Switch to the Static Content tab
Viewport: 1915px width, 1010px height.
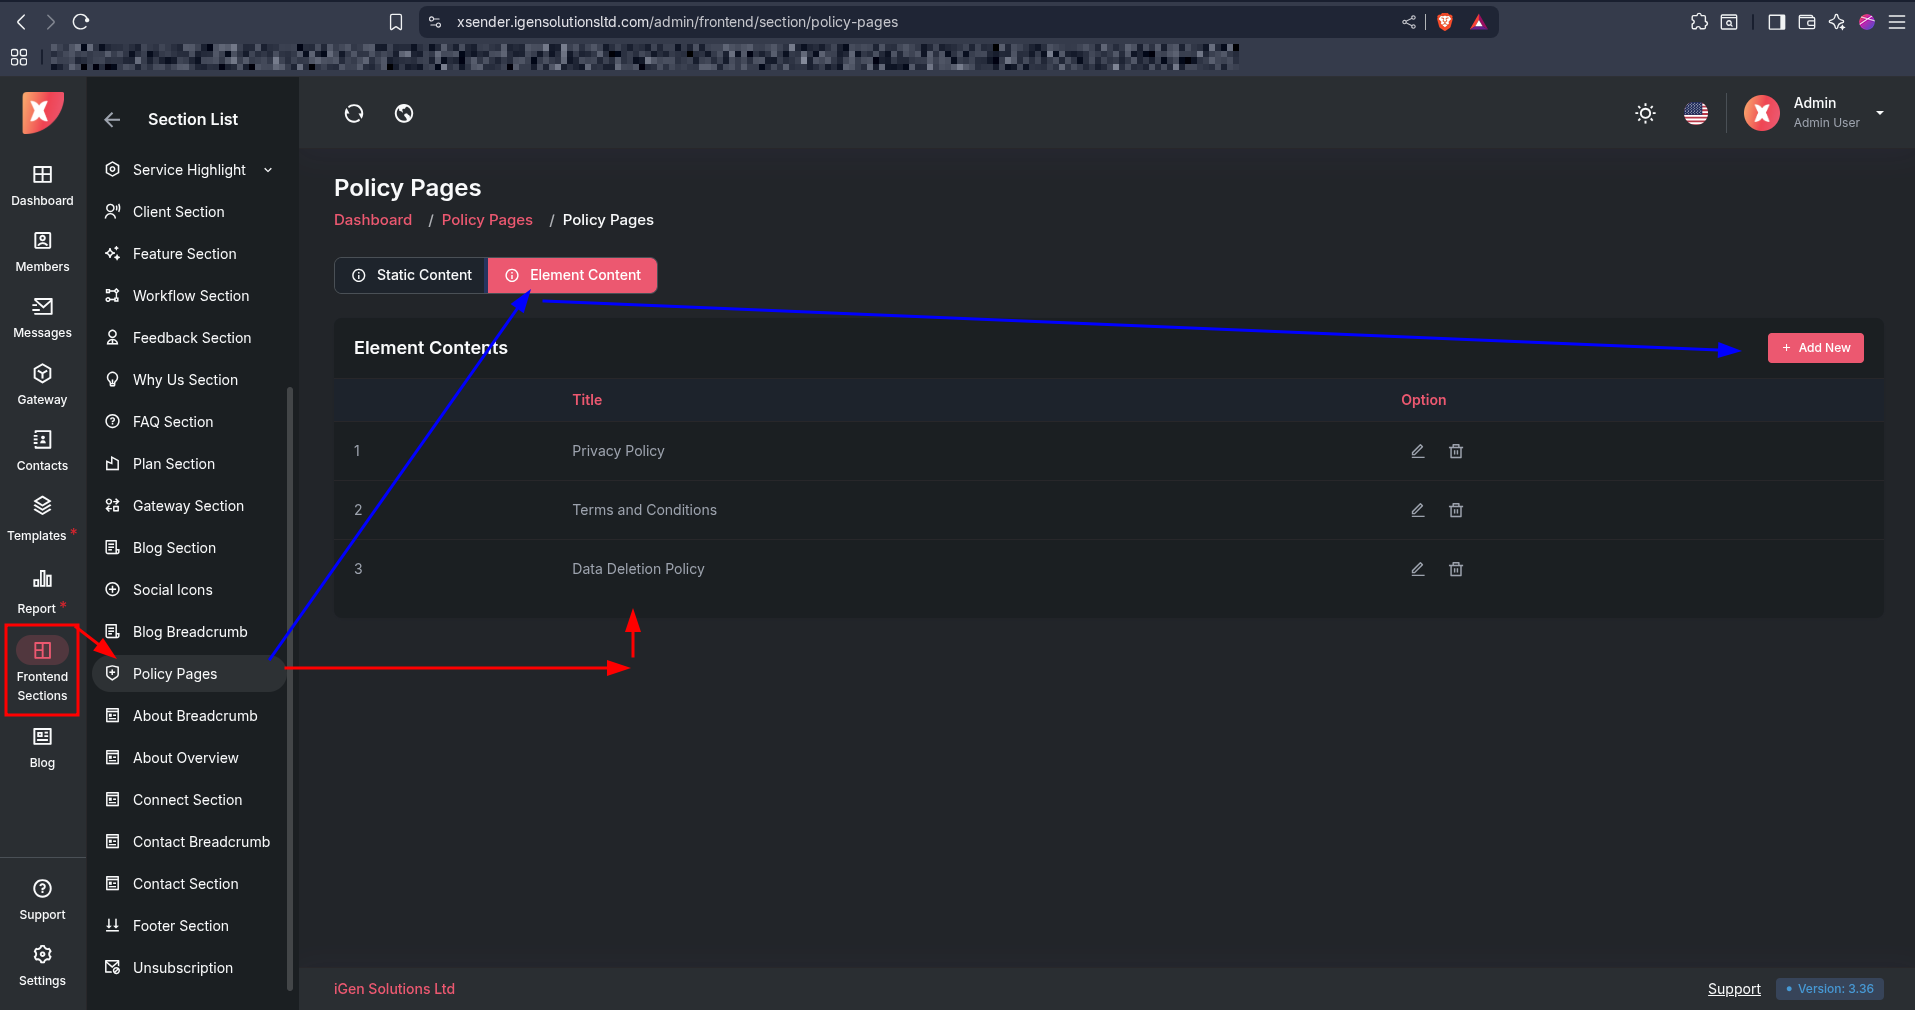pyautogui.click(x=411, y=275)
